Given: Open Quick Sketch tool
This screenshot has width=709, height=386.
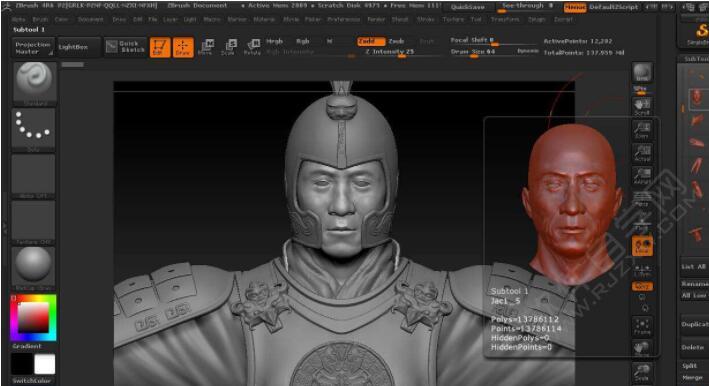Looking at the screenshot, I should pos(125,47).
